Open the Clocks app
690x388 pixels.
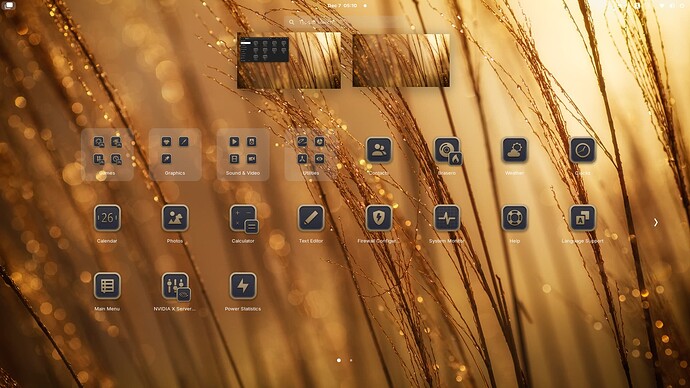583,150
